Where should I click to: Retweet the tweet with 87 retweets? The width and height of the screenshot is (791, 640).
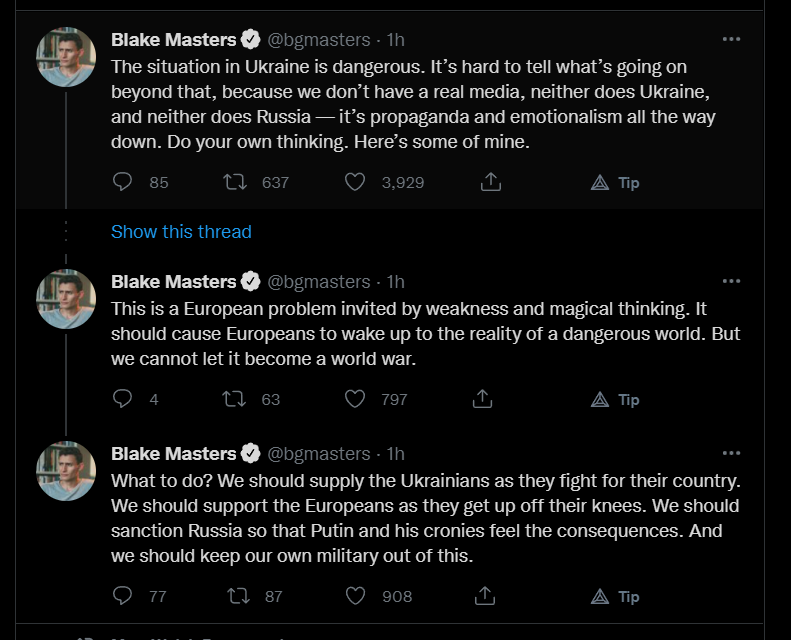point(238,596)
